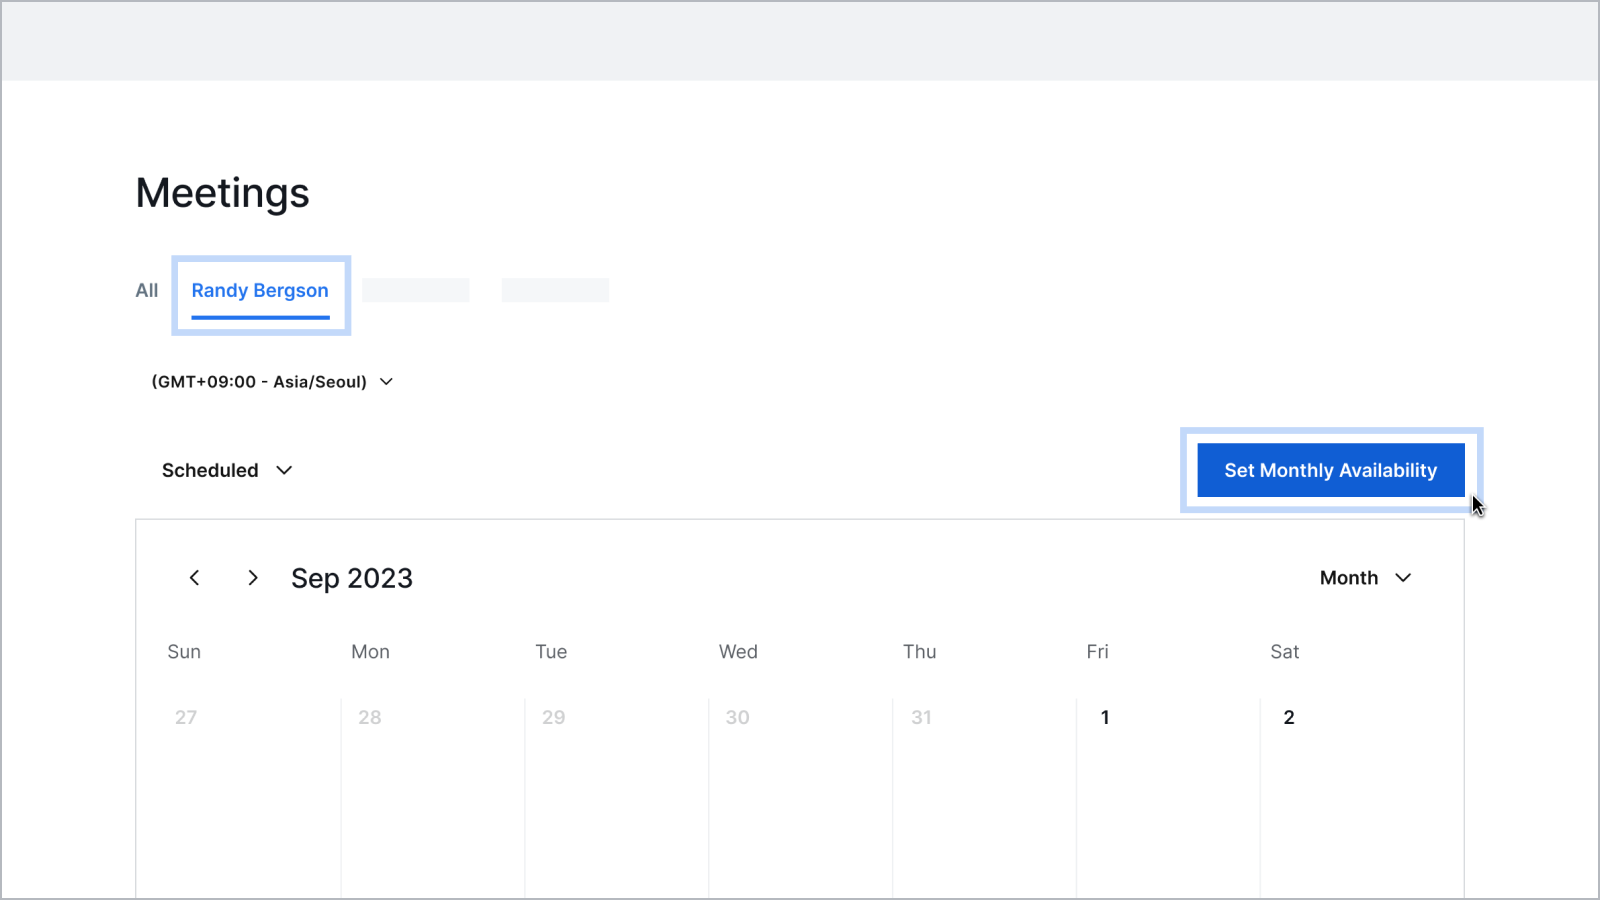Image resolution: width=1600 pixels, height=900 pixels.
Task: Open the Asia/Seoul timezone dropdown
Action: pos(272,382)
